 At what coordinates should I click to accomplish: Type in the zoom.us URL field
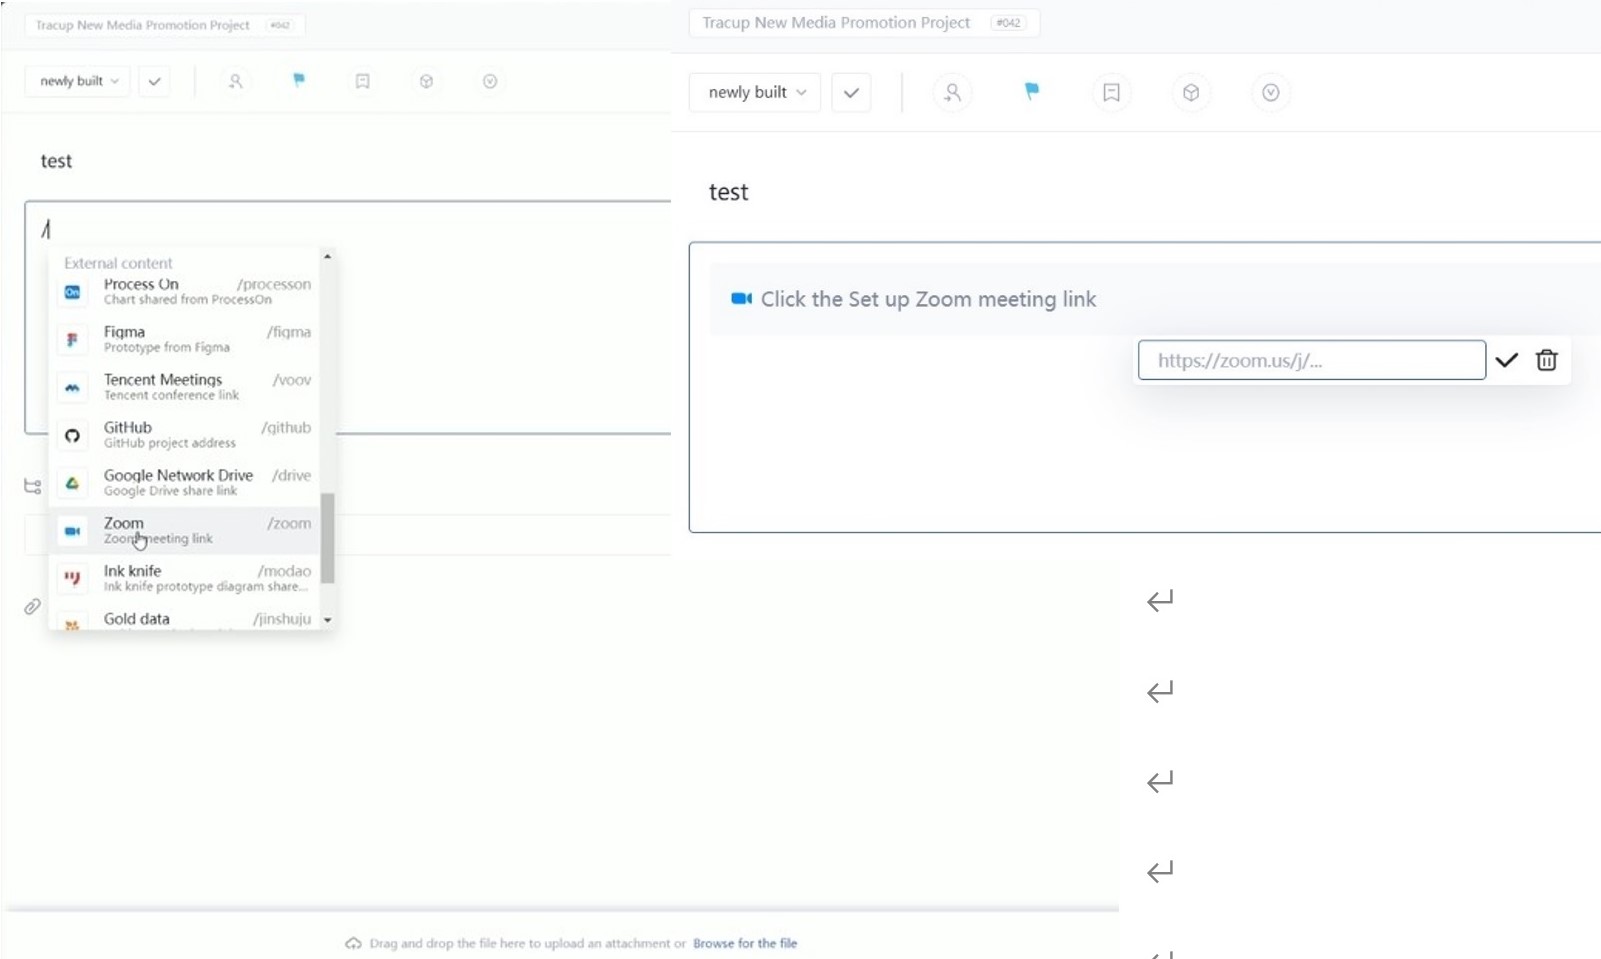(1310, 360)
